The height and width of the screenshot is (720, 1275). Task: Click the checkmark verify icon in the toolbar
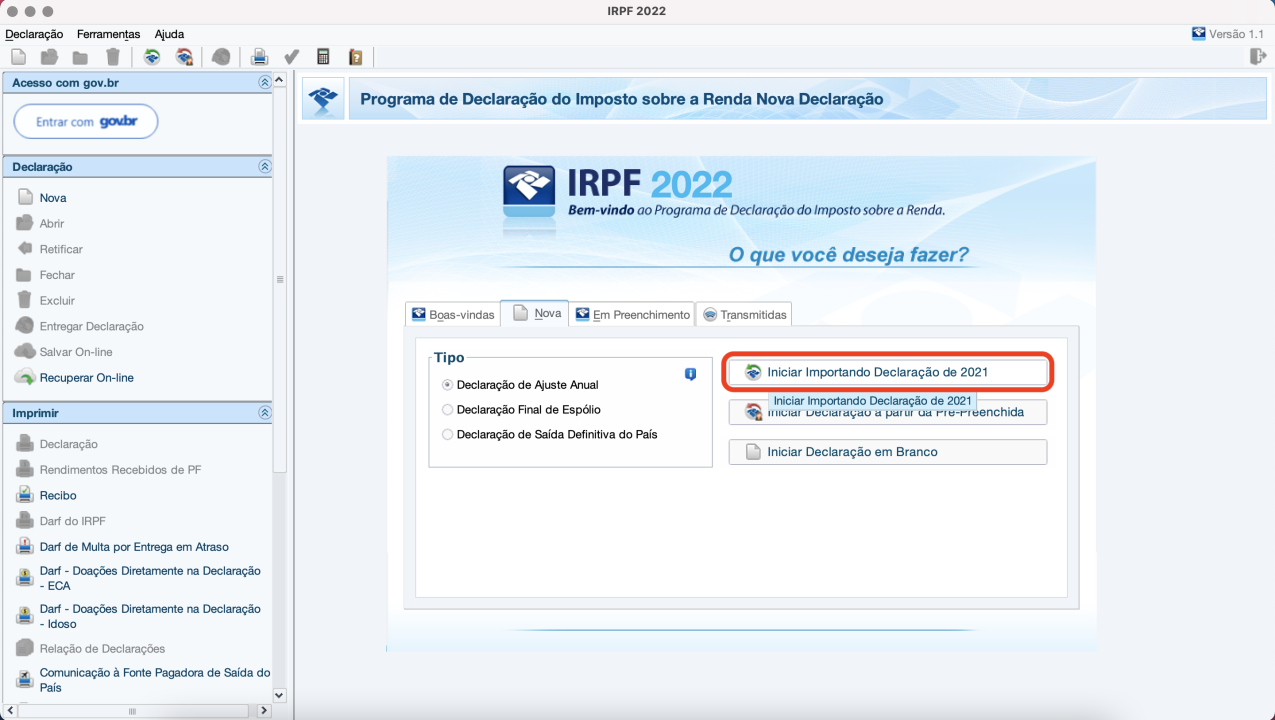point(292,56)
